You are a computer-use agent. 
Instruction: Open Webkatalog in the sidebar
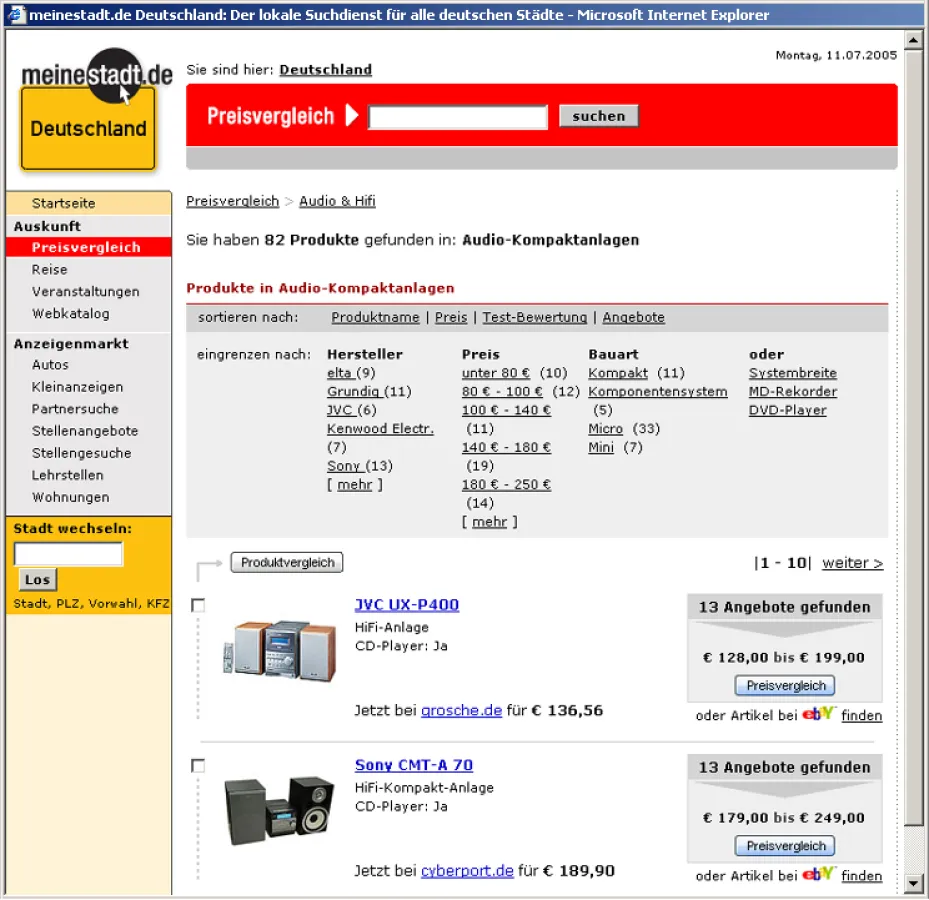coord(71,313)
